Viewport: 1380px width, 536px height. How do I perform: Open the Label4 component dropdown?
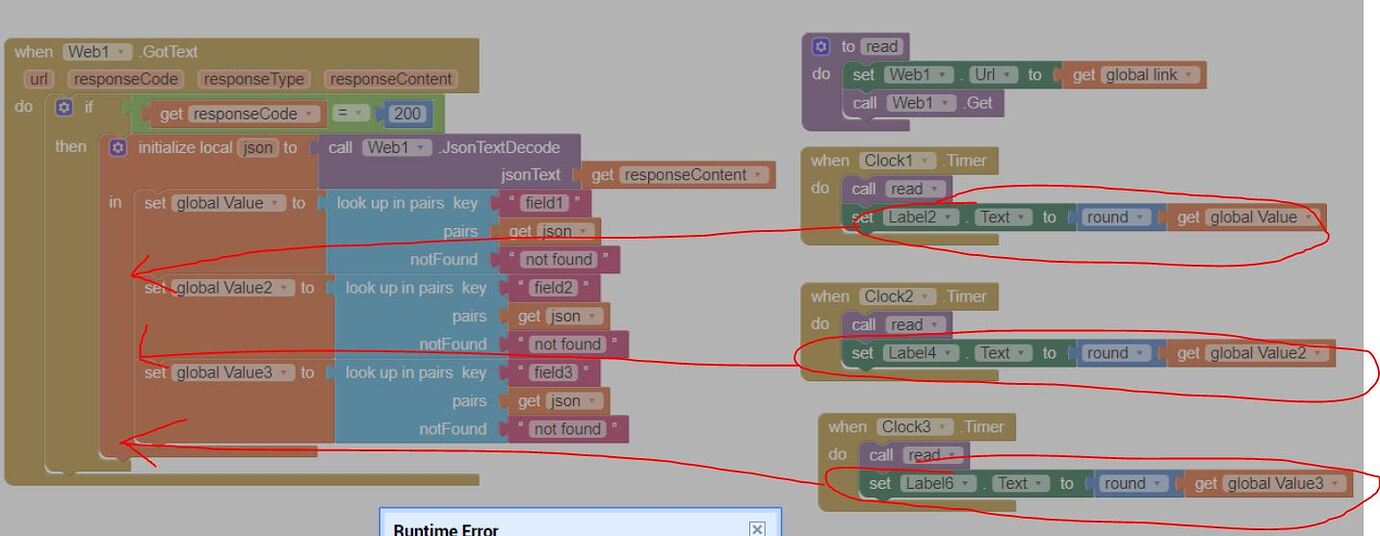click(x=922, y=353)
